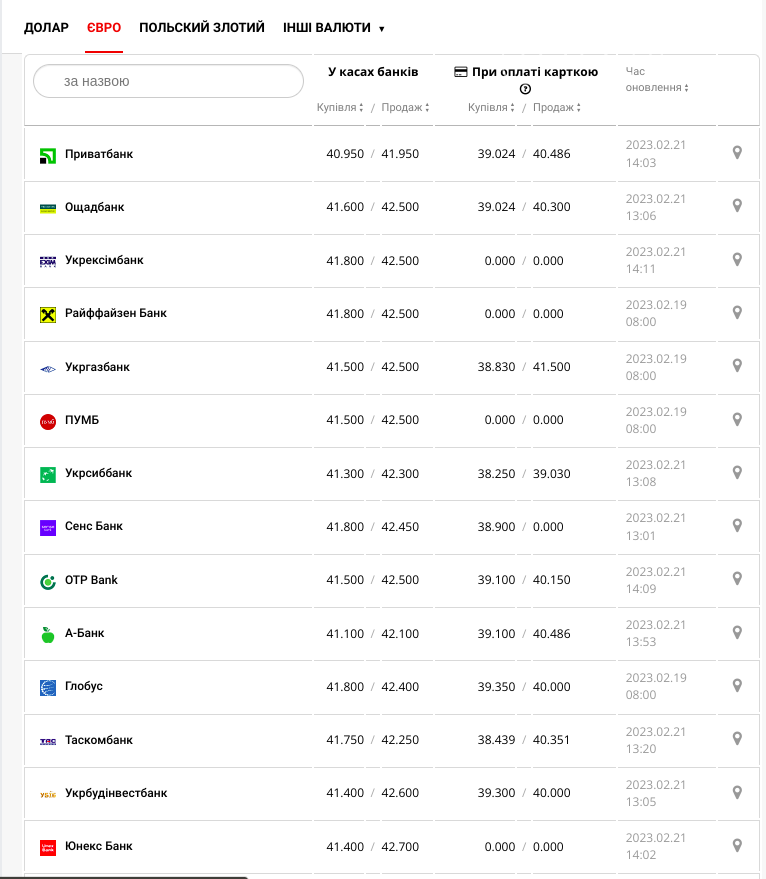766x879 pixels.
Task: Click the Юнекс Банк red logo
Action: coord(48,848)
